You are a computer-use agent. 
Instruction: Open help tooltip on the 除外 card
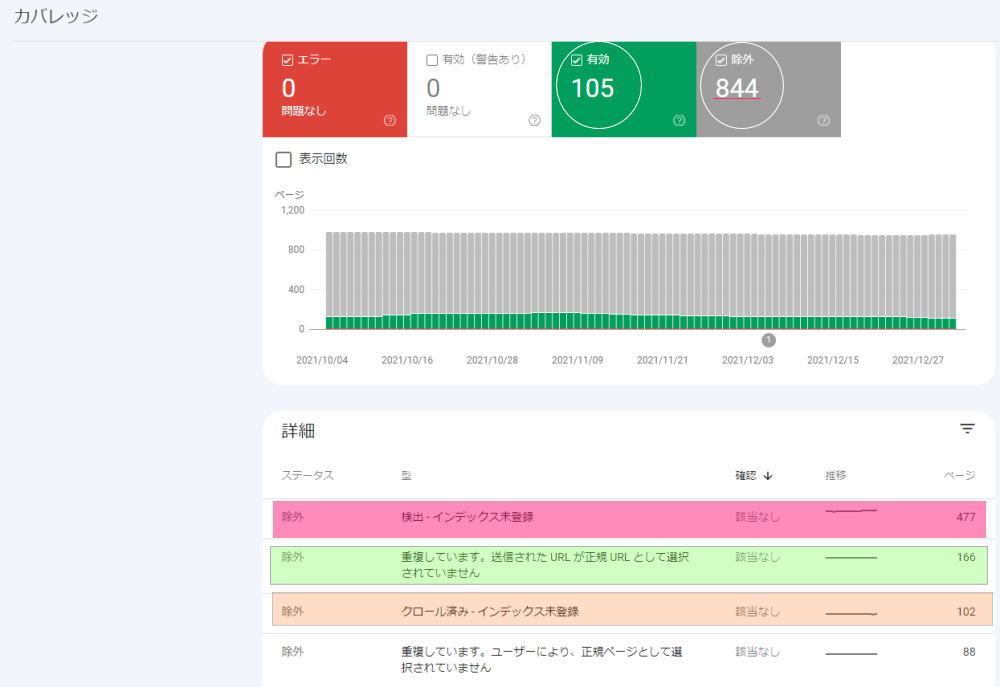[x=822, y=120]
